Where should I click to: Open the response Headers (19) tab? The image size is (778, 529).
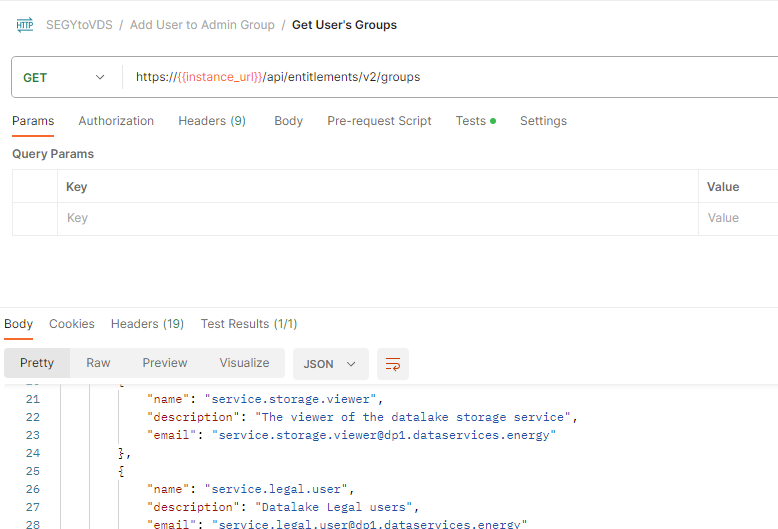click(x=147, y=324)
